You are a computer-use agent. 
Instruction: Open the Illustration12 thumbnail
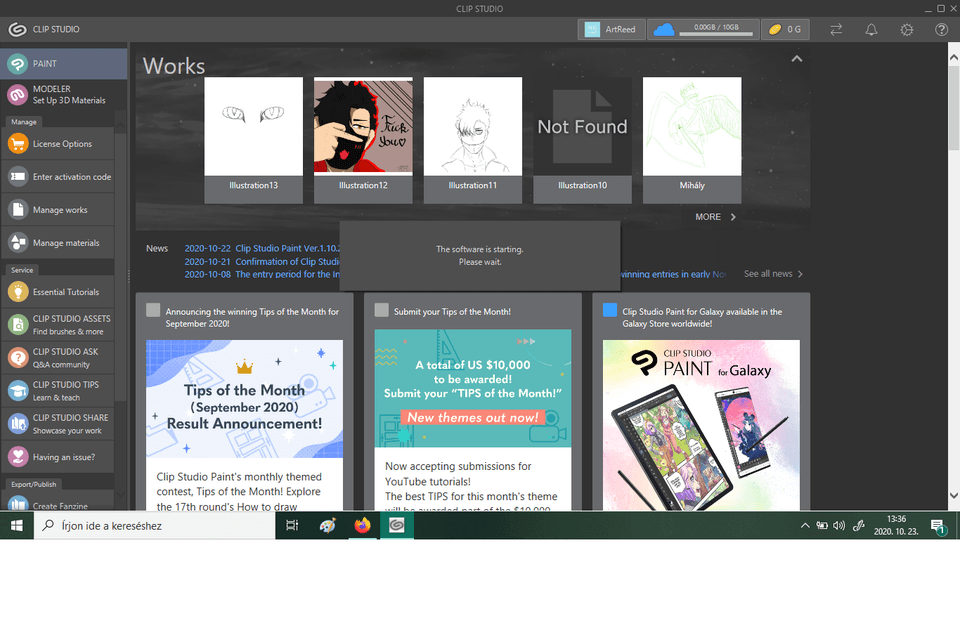(x=362, y=126)
